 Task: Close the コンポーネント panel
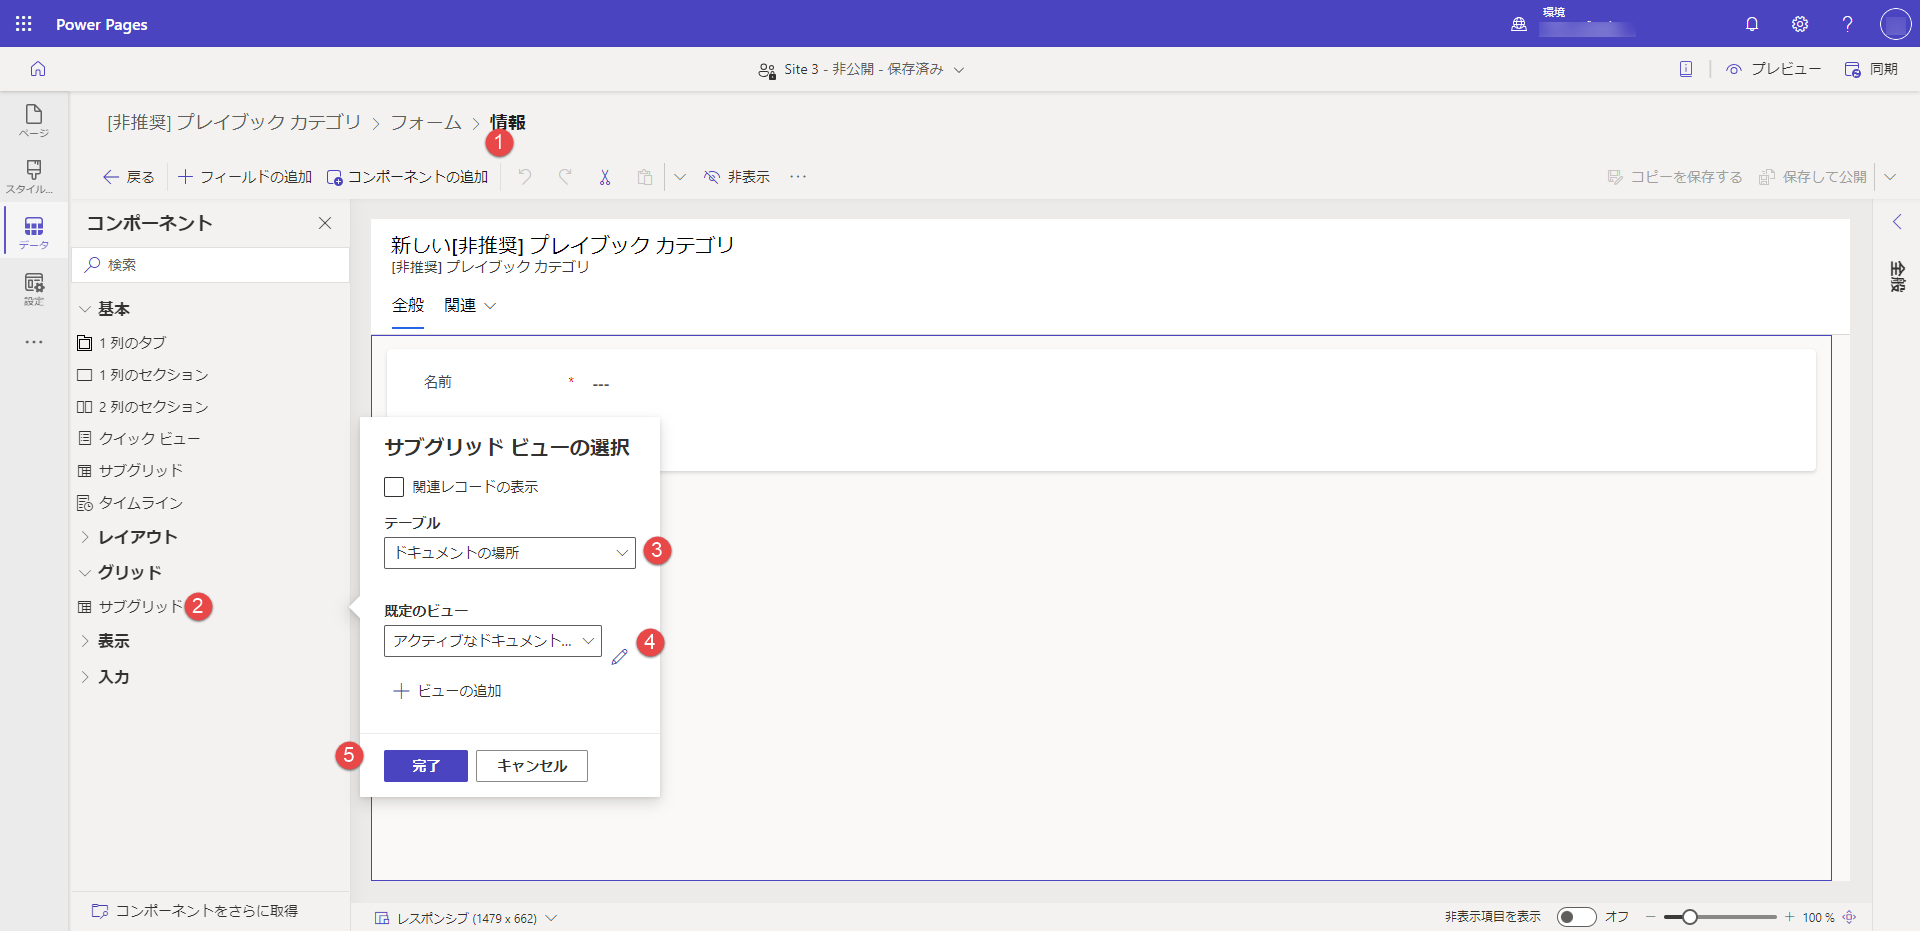tap(325, 223)
